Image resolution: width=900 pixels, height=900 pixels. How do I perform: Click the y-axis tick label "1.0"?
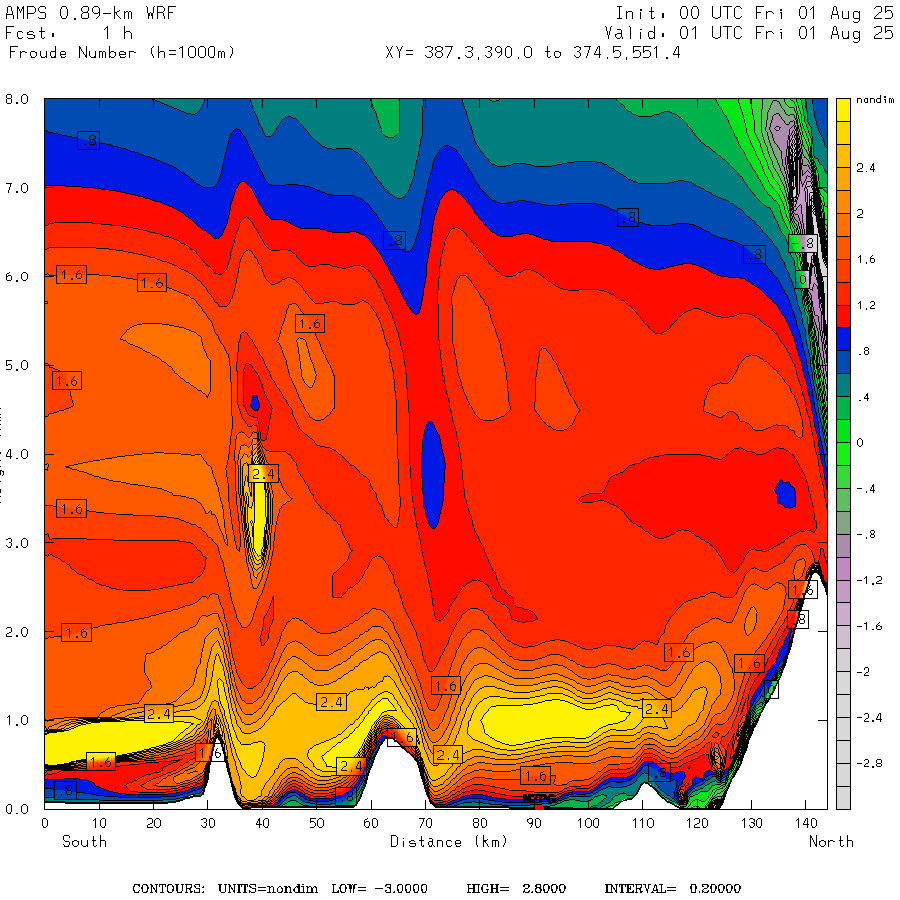(x=17, y=720)
